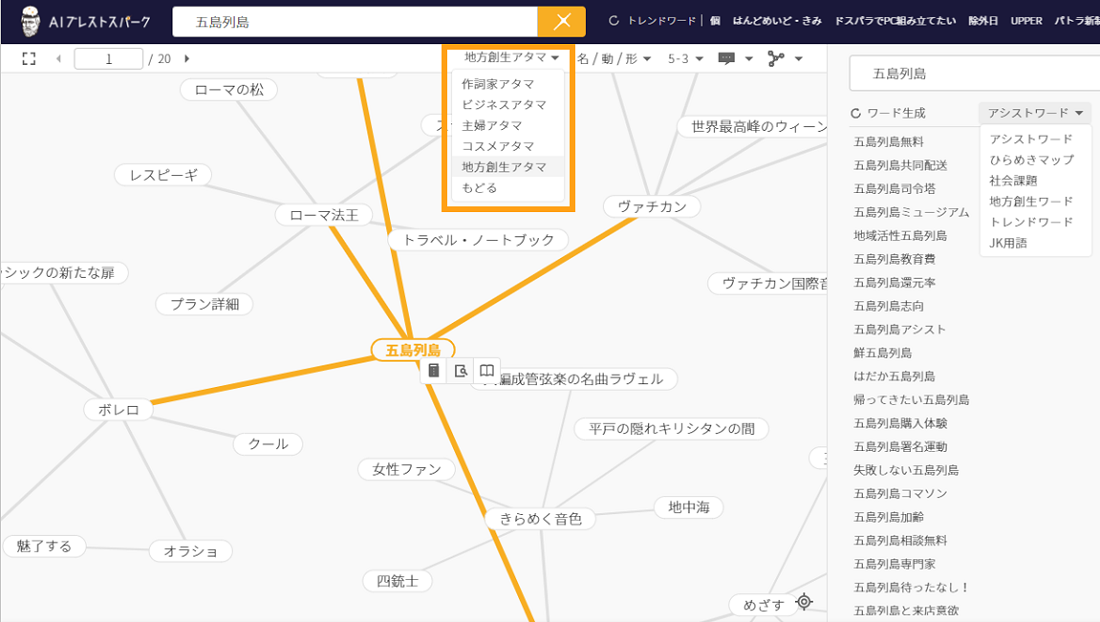Click the 女性ファン node
The image size is (1100, 622).
[406, 469]
